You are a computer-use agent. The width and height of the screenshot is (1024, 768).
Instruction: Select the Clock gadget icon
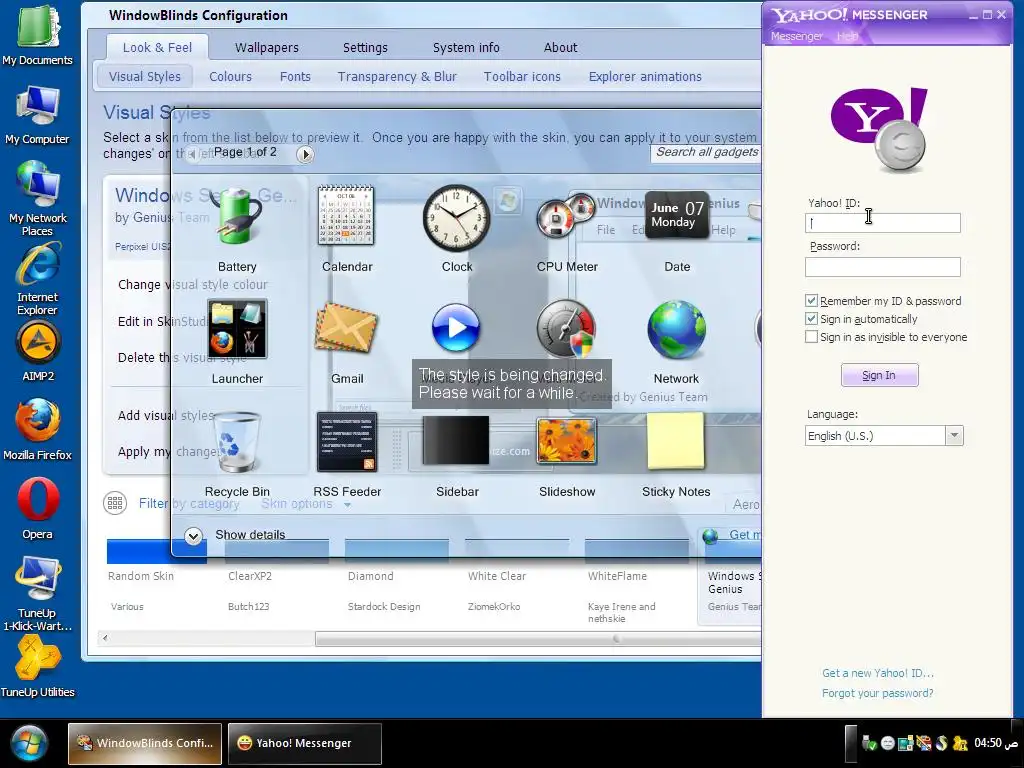coord(456,218)
